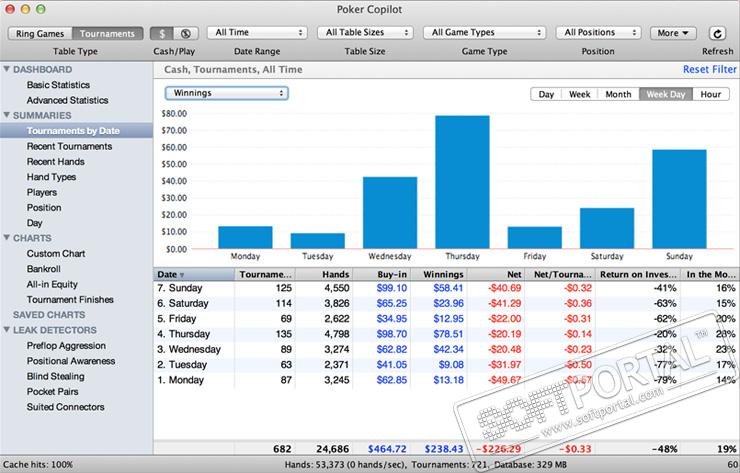Click the $464.72 buy-in total

(387, 449)
